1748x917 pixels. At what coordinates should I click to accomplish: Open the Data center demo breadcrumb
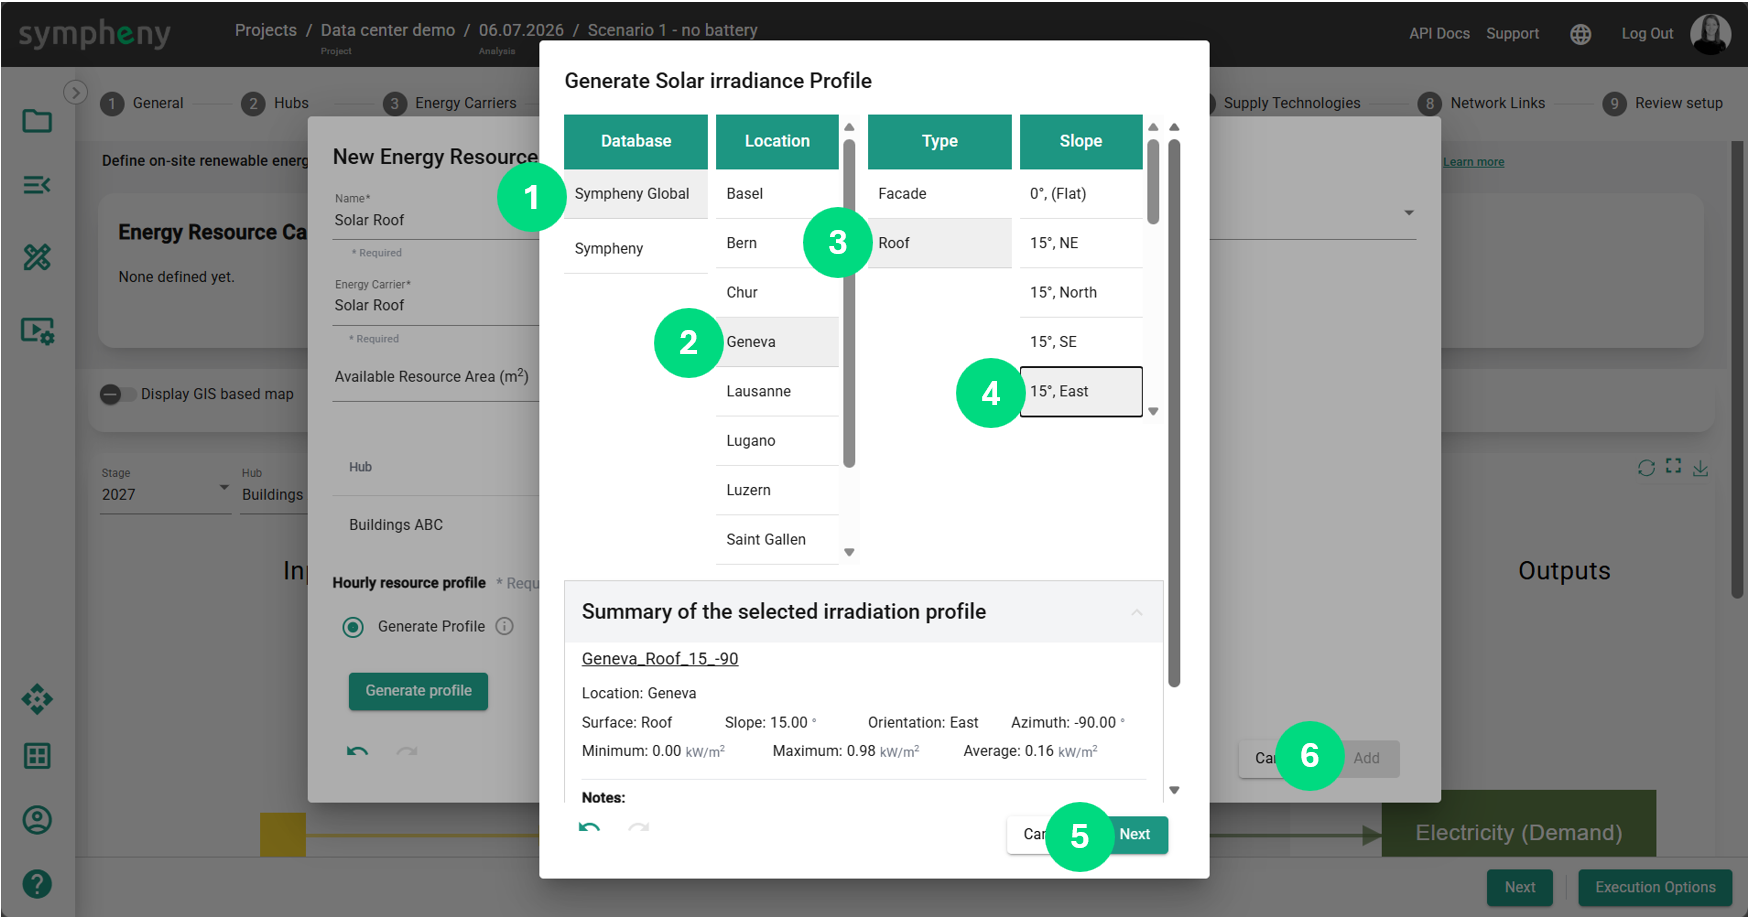pyautogui.click(x=388, y=30)
